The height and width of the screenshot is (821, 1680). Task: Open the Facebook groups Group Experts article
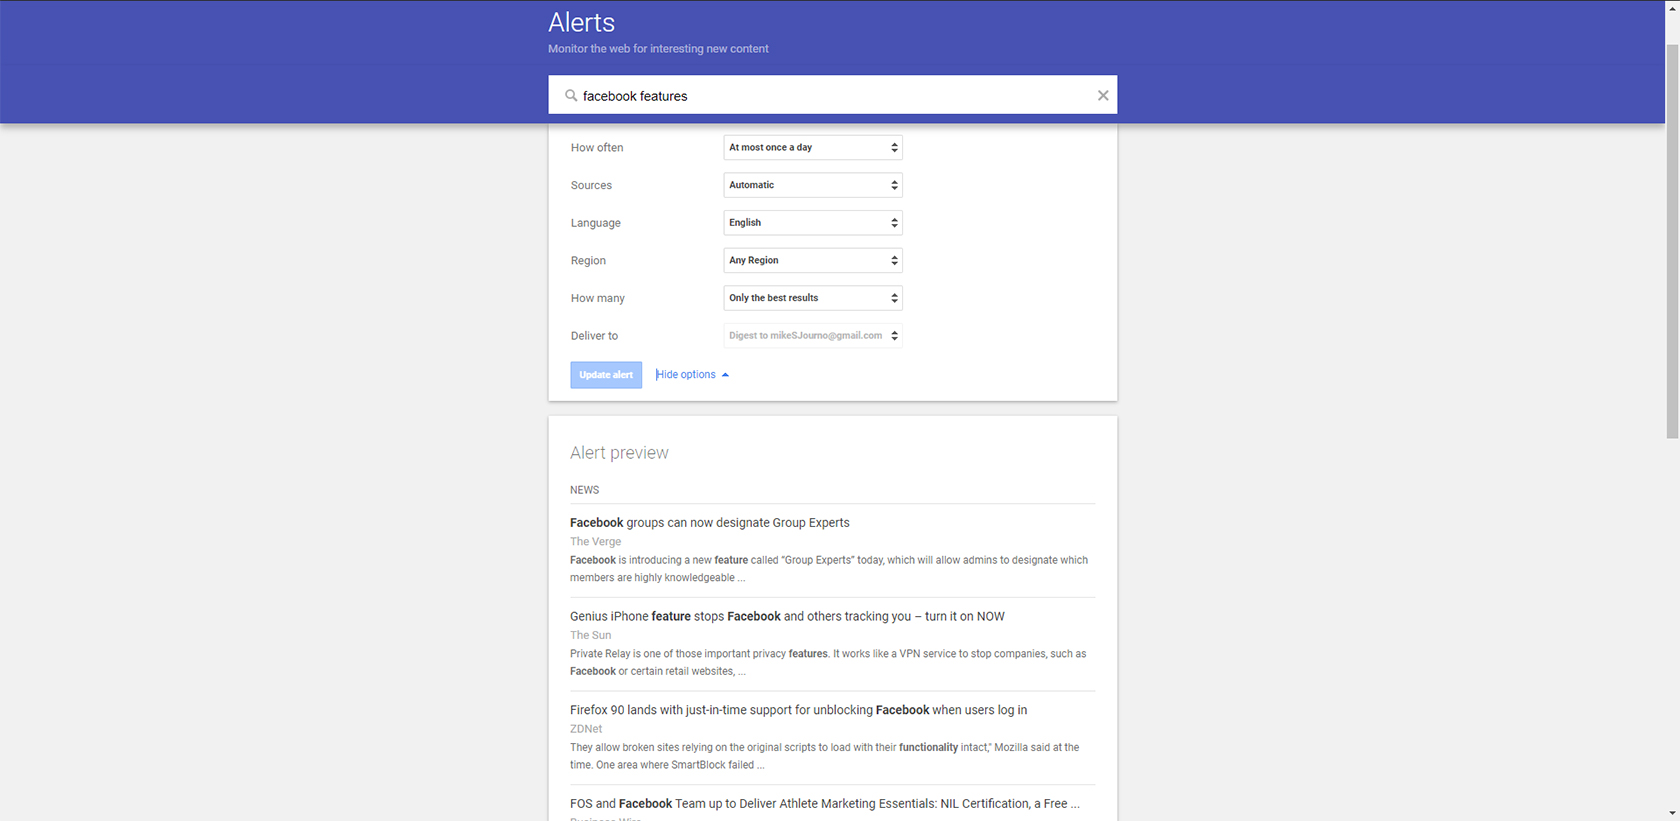pos(709,523)
